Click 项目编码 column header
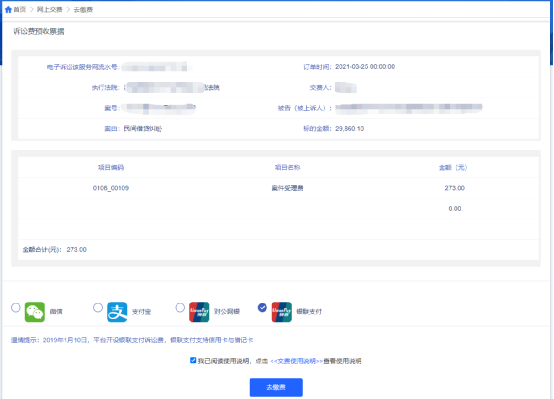Screen dimensions: 554x399 (111, 167)
